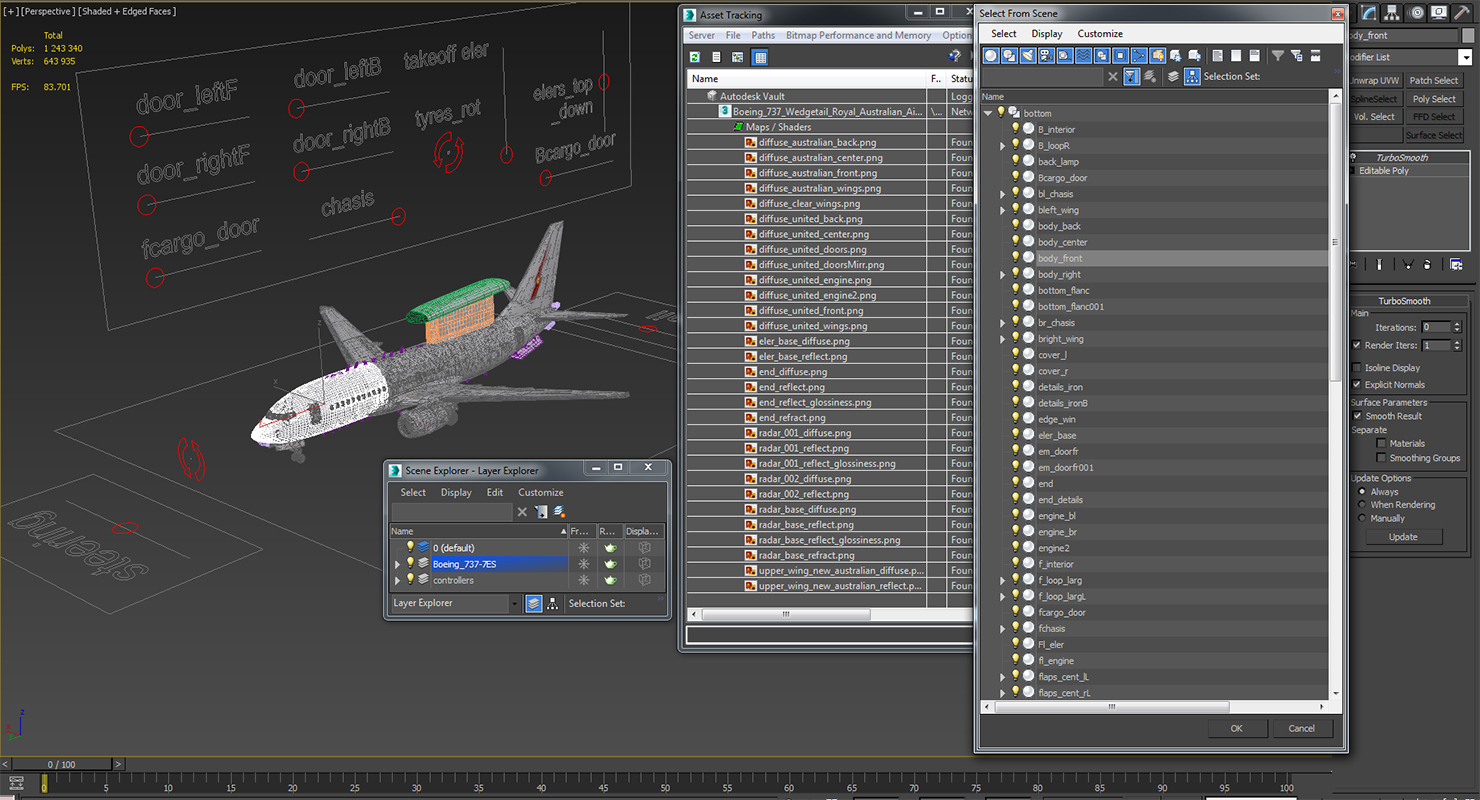Toggle lightbulb visibility of body_front object
Image resolution: width=1480 pixels, height=800 pixels.
tap(1015, 258)
